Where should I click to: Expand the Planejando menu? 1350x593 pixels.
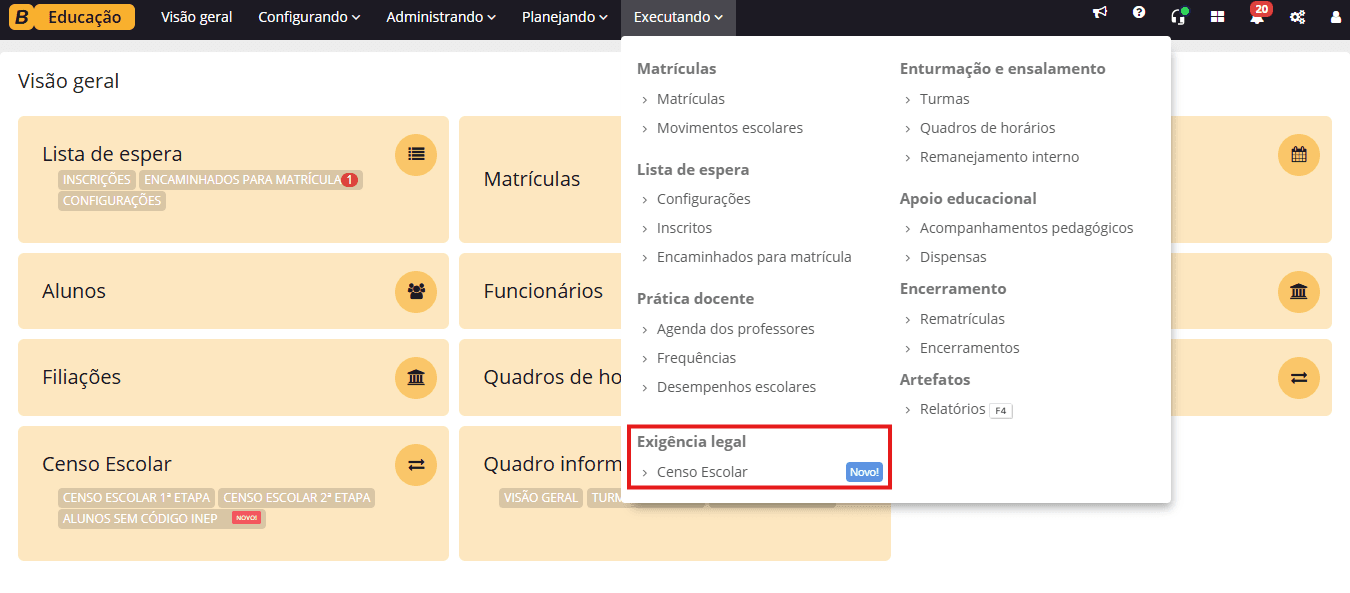pyautogui.click(x=564, y=16)
